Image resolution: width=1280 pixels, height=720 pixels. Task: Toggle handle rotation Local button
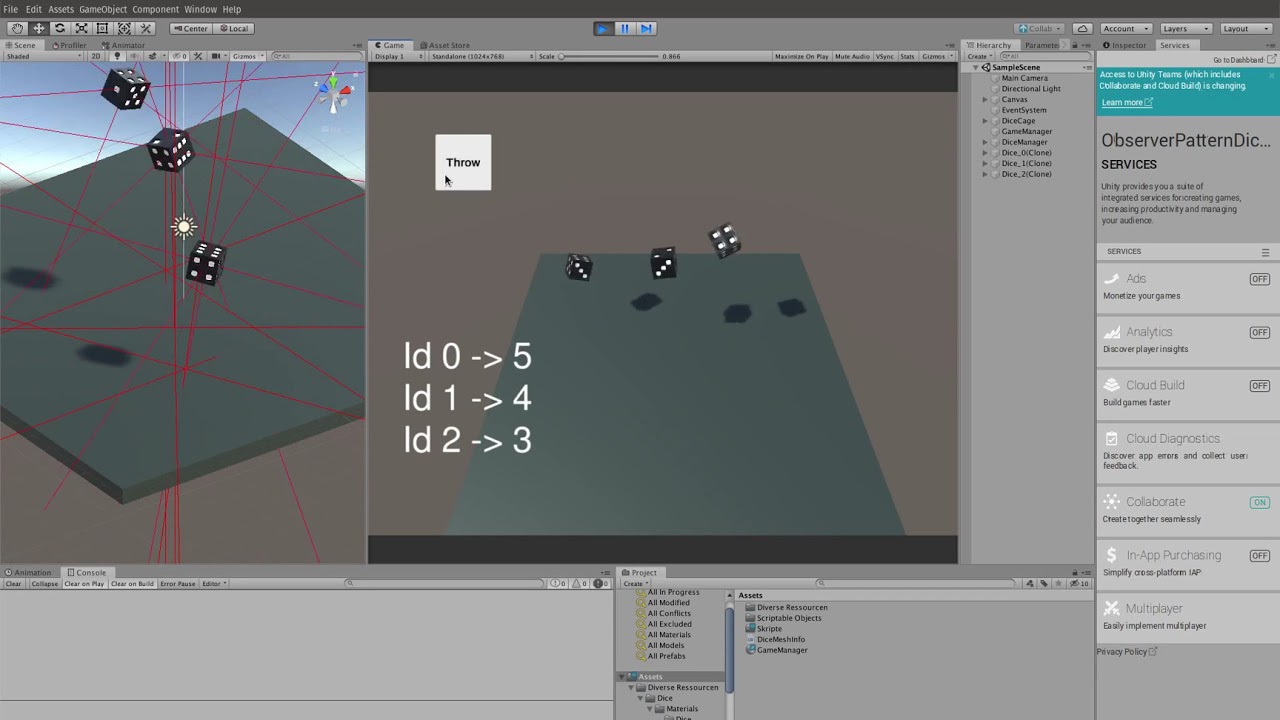click(x=234, y=28)
